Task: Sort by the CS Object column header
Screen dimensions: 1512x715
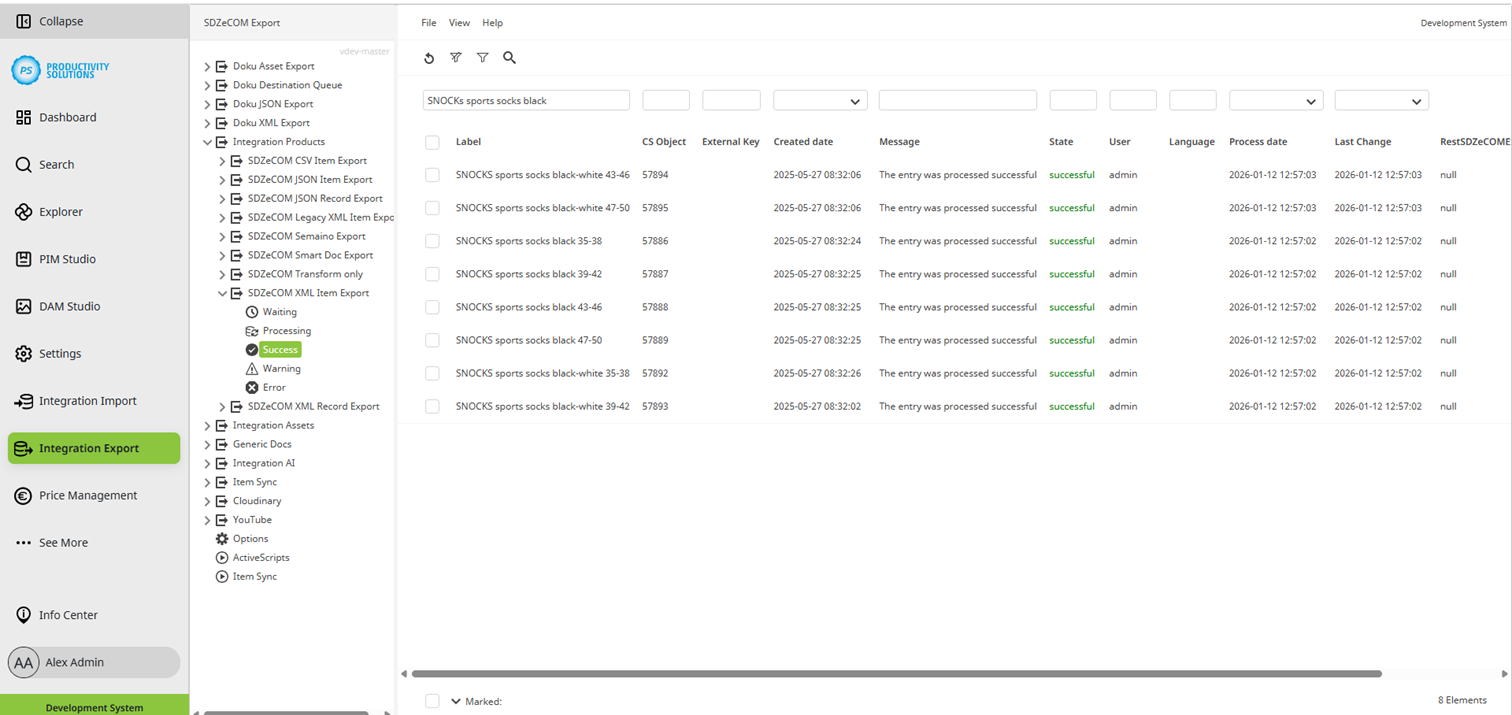Action: 664,142
